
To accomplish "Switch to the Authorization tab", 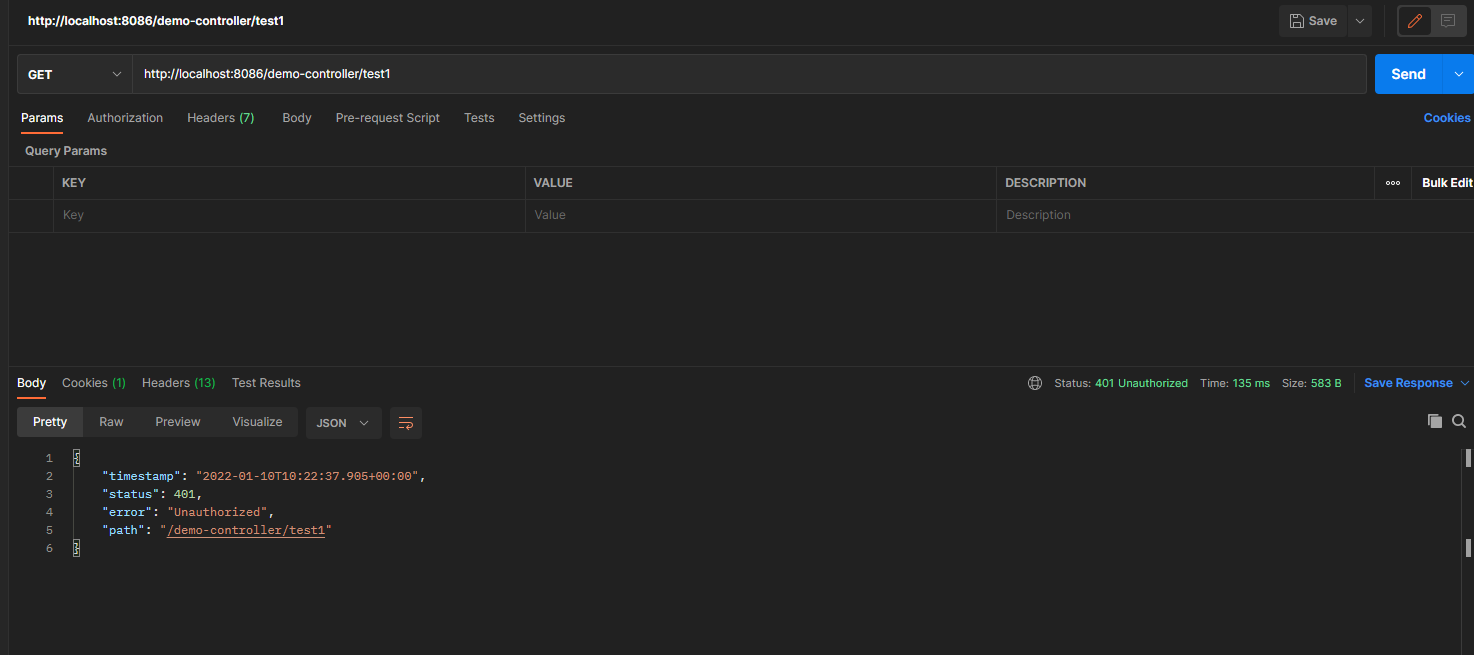I will 125,118.
